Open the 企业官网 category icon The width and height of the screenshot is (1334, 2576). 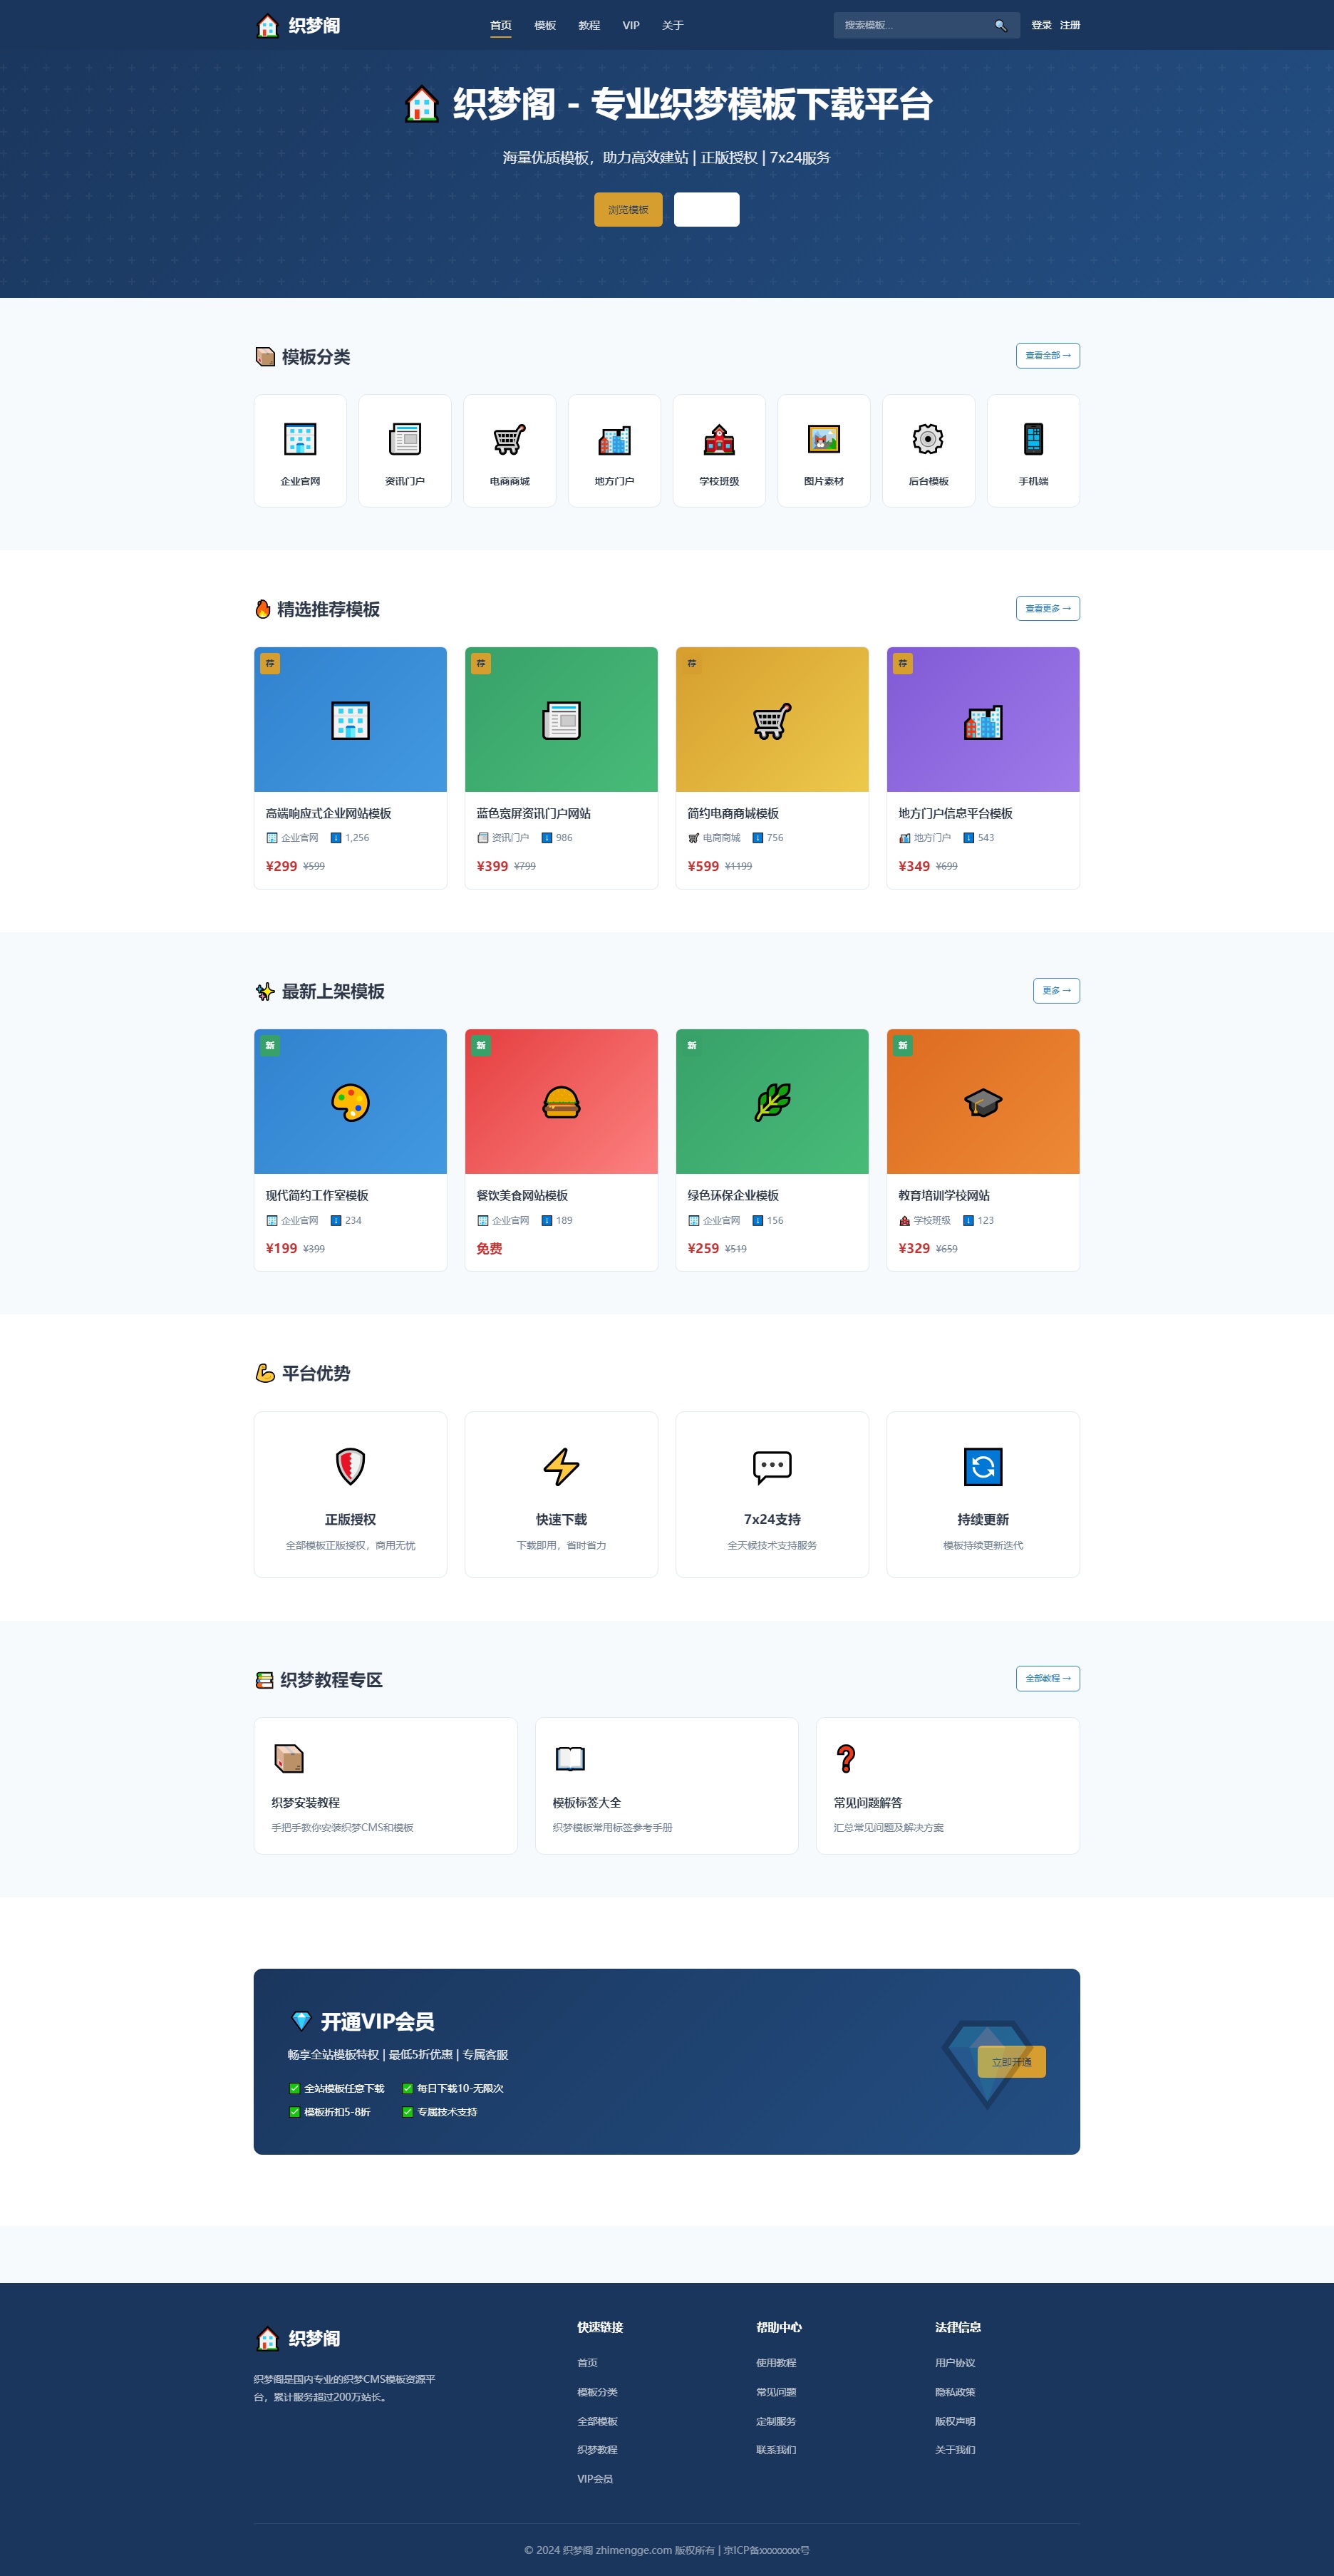coord(300,439)
